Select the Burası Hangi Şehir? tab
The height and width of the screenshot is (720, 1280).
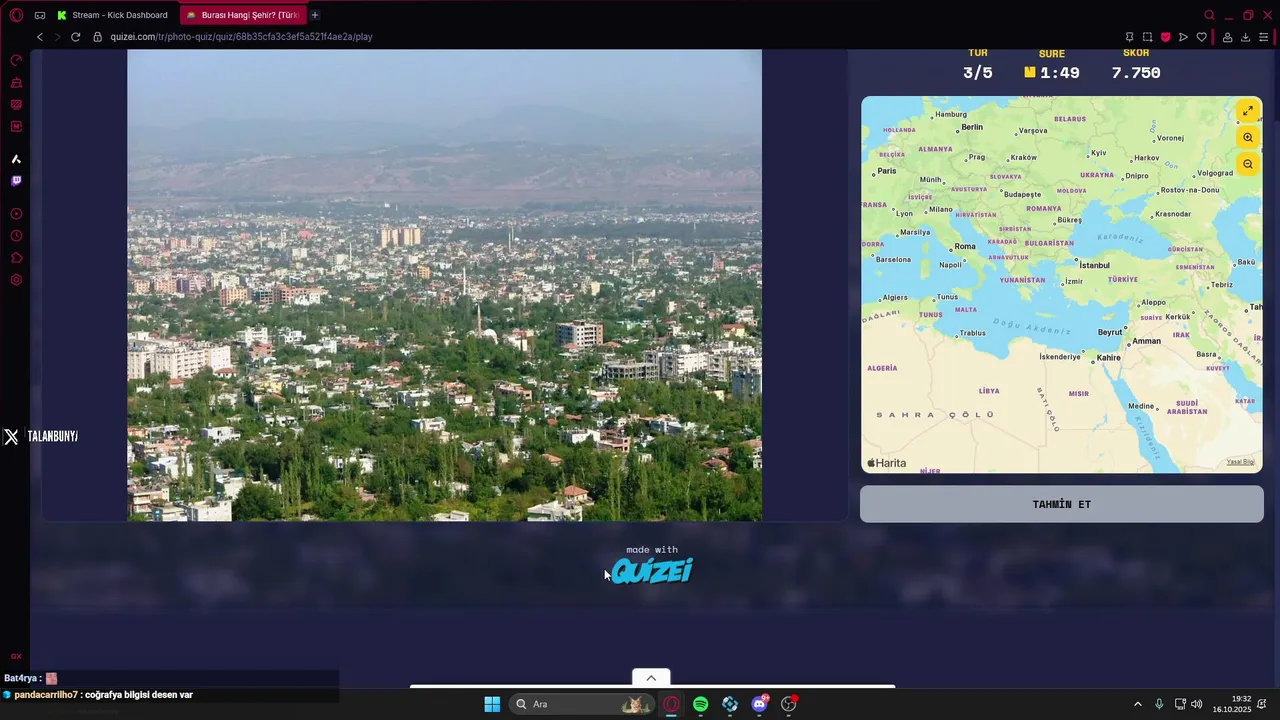pos(243,15)
